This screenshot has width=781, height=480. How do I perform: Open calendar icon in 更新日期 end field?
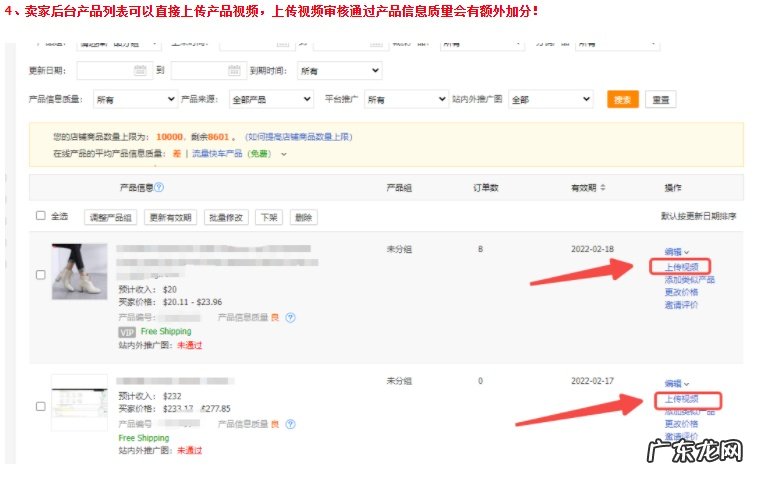234,70
